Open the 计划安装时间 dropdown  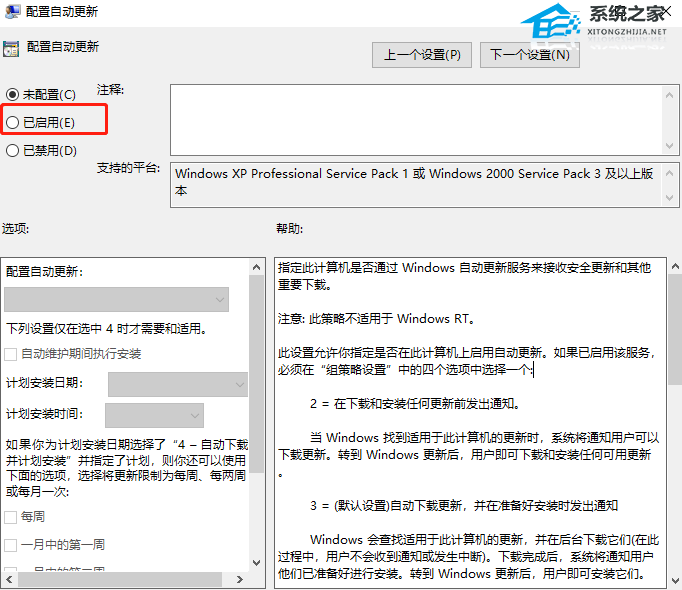(x=154, y=416)
